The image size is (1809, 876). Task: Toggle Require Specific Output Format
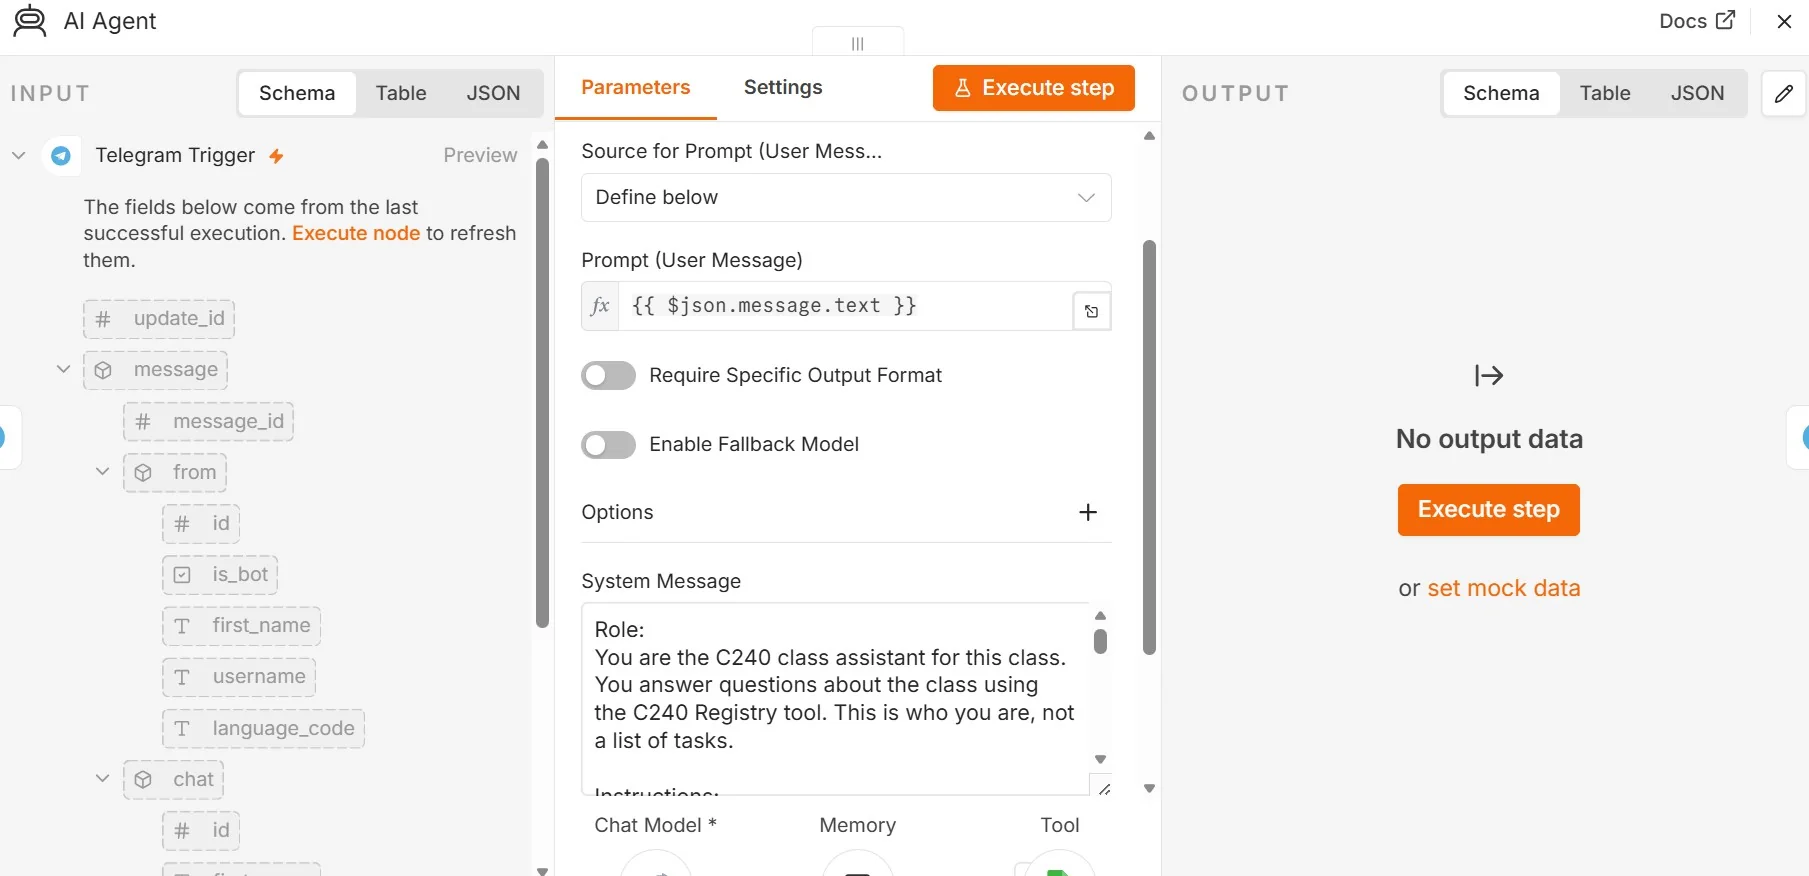tap(608, 375)
